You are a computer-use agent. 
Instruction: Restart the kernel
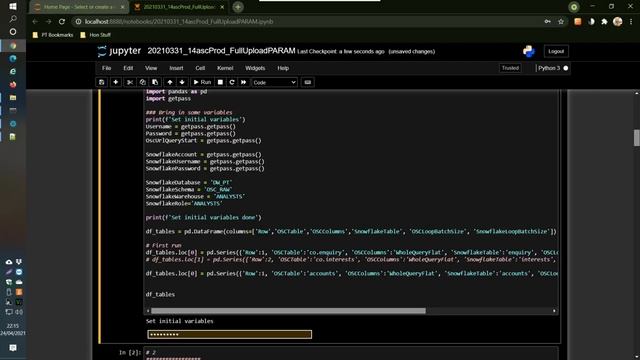tap(232, 82)
